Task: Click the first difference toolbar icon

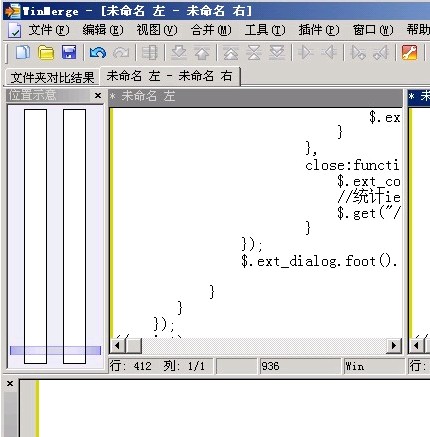Action: (x=231, y=53)
